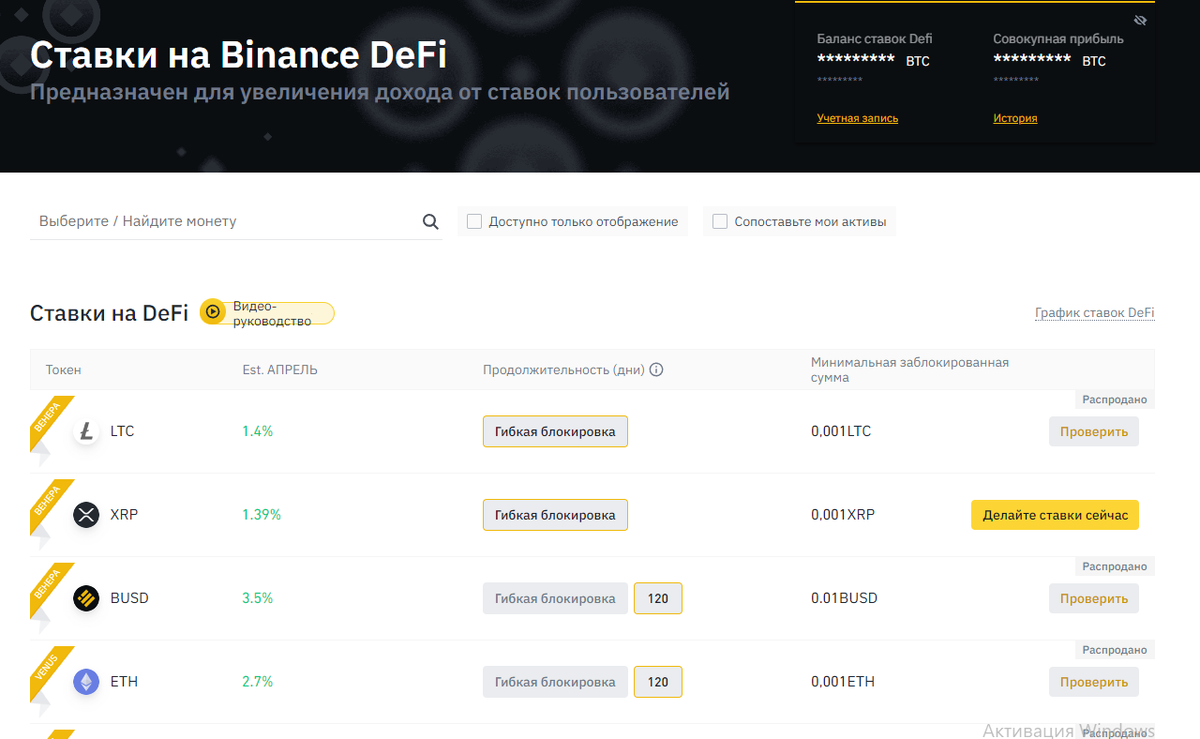Screen dimensions: 1200x739
Task: Enable 'Сопоставьте мои активы' checkbox
Action: coord(720,222)
